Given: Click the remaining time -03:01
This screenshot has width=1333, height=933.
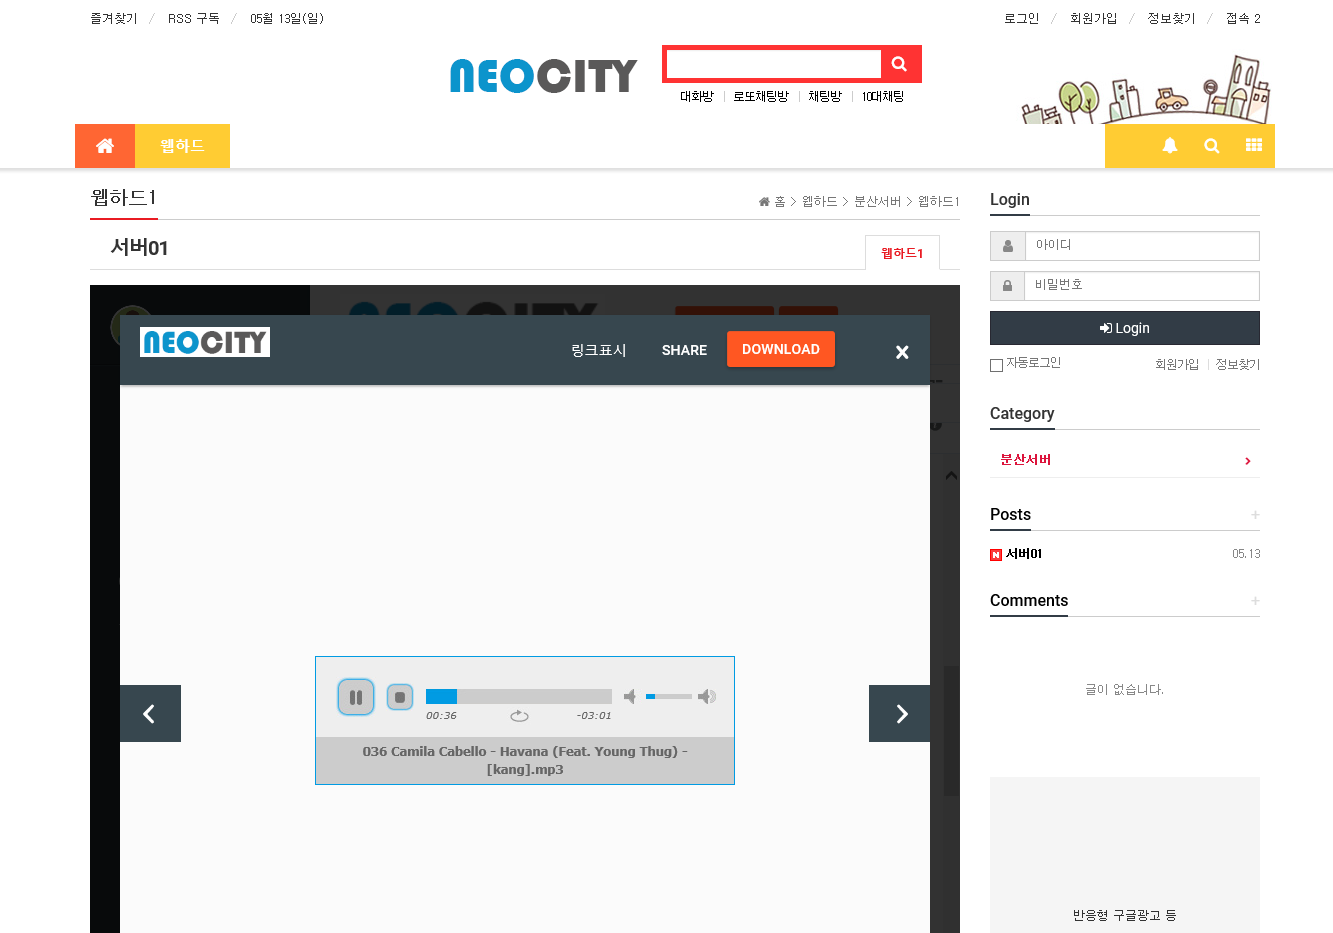Looking at the screenshot, I should pos(594,716).
